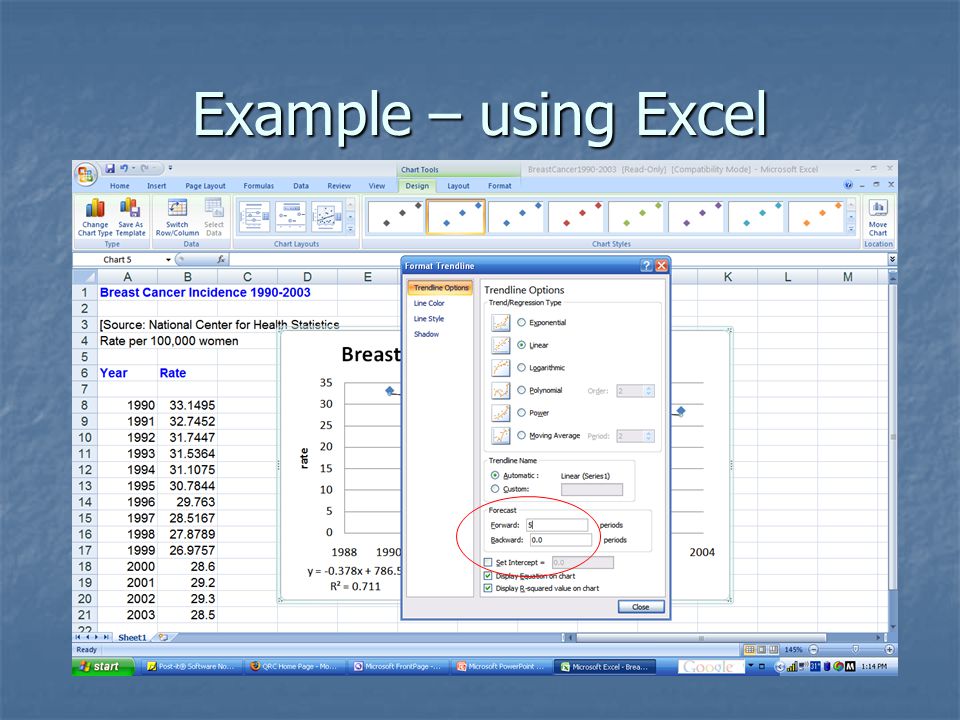Select the Moving Average radio button
The width and height of the screenshot is (960, 720).
pos(522,435)
